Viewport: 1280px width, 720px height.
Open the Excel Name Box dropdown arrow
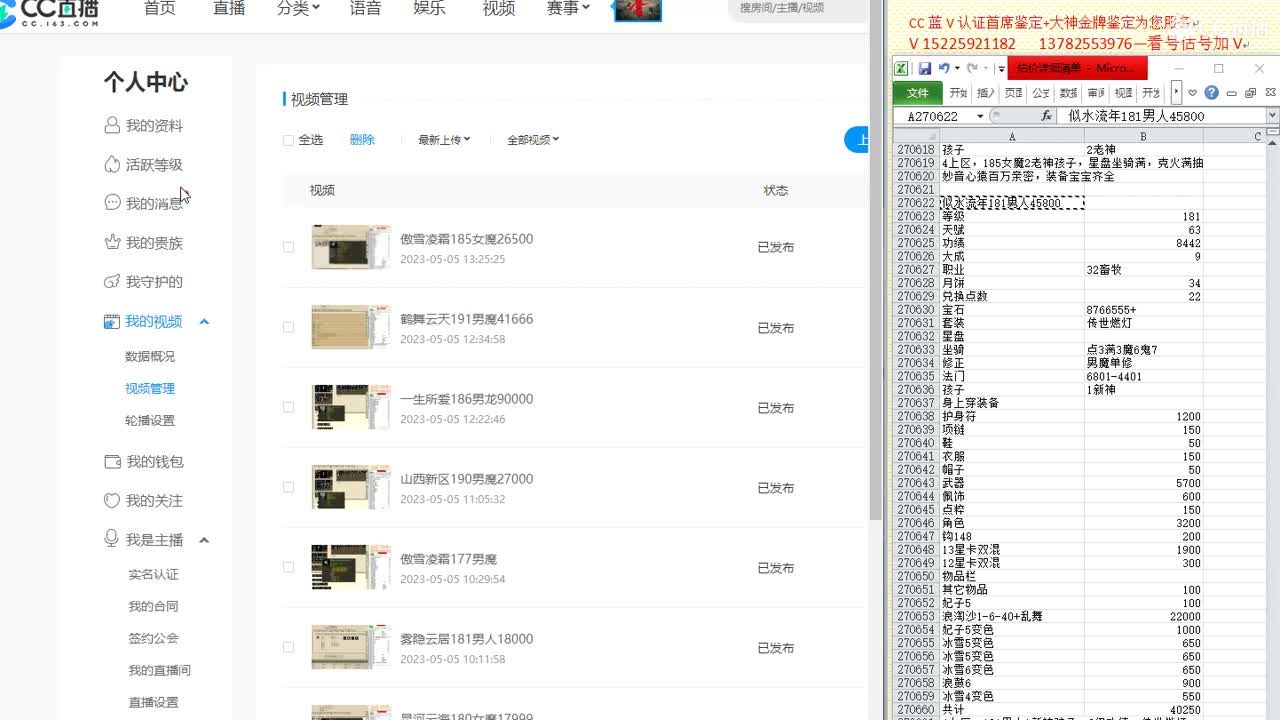click(980, 116)
